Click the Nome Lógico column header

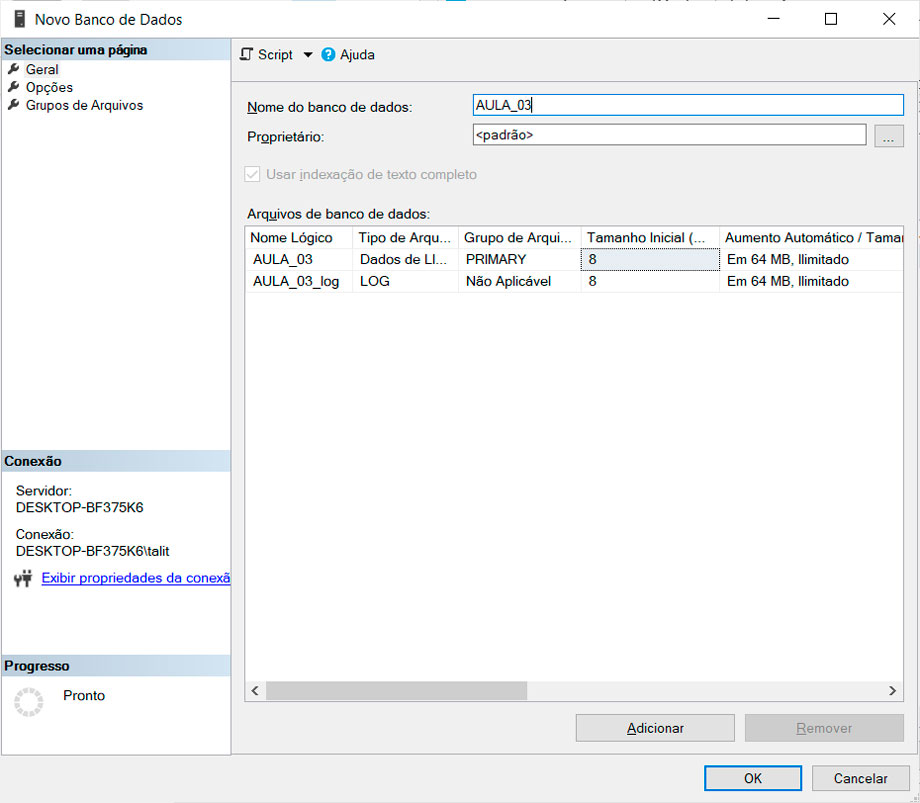pos(299,238)
